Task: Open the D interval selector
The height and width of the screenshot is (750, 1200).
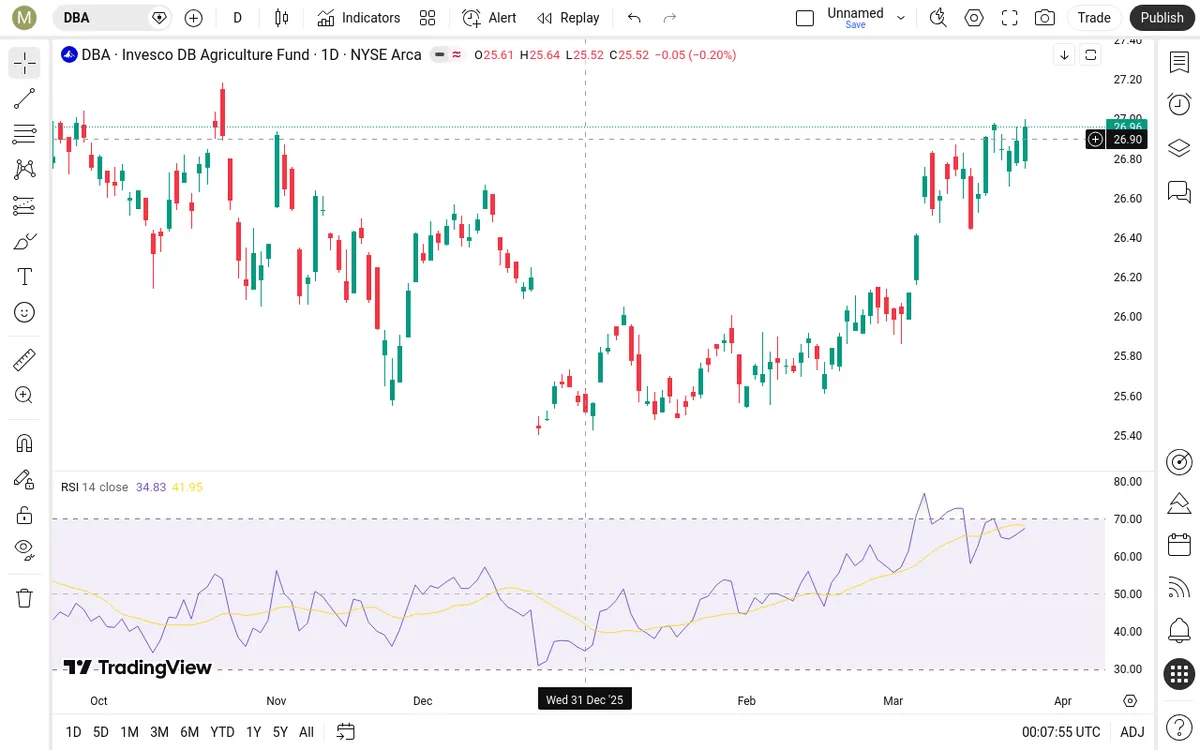Action: (x=237, y=18)
